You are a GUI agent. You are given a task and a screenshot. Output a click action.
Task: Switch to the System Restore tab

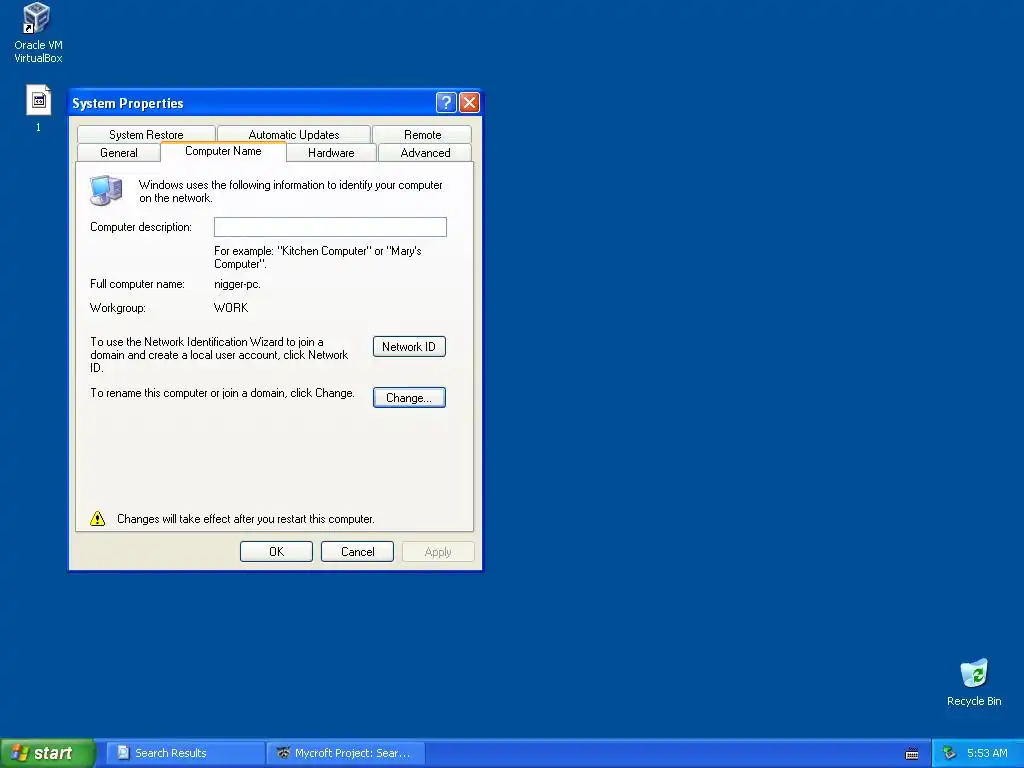click(x=146, y=135)
